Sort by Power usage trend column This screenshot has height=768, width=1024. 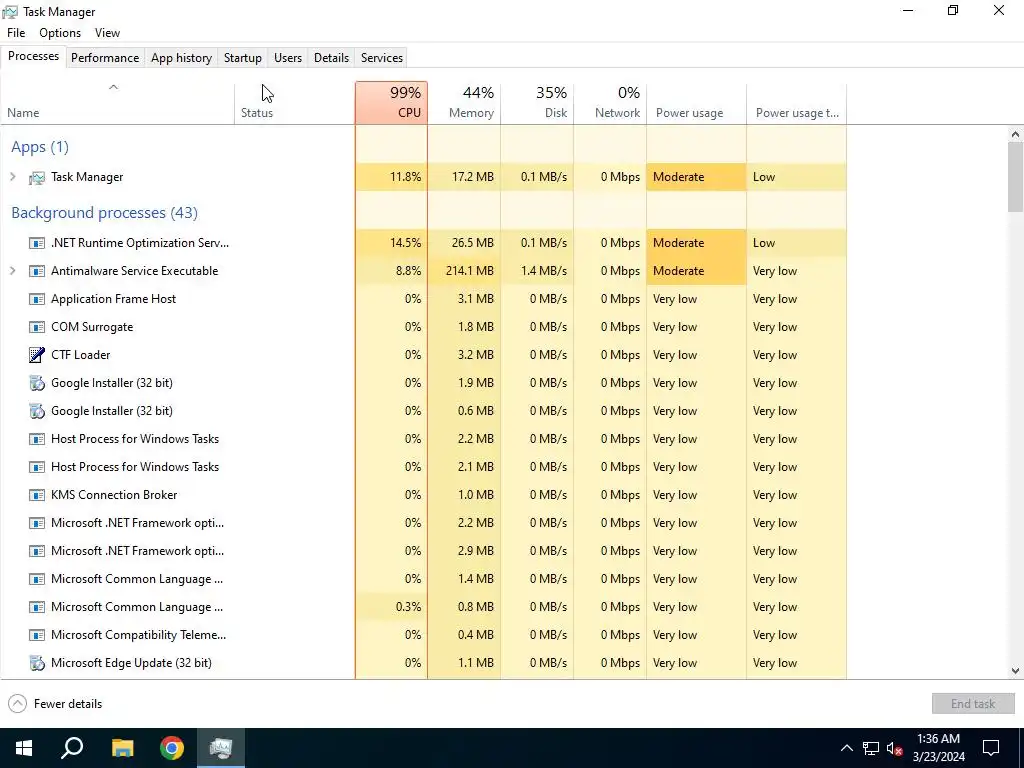click(797, 103)
